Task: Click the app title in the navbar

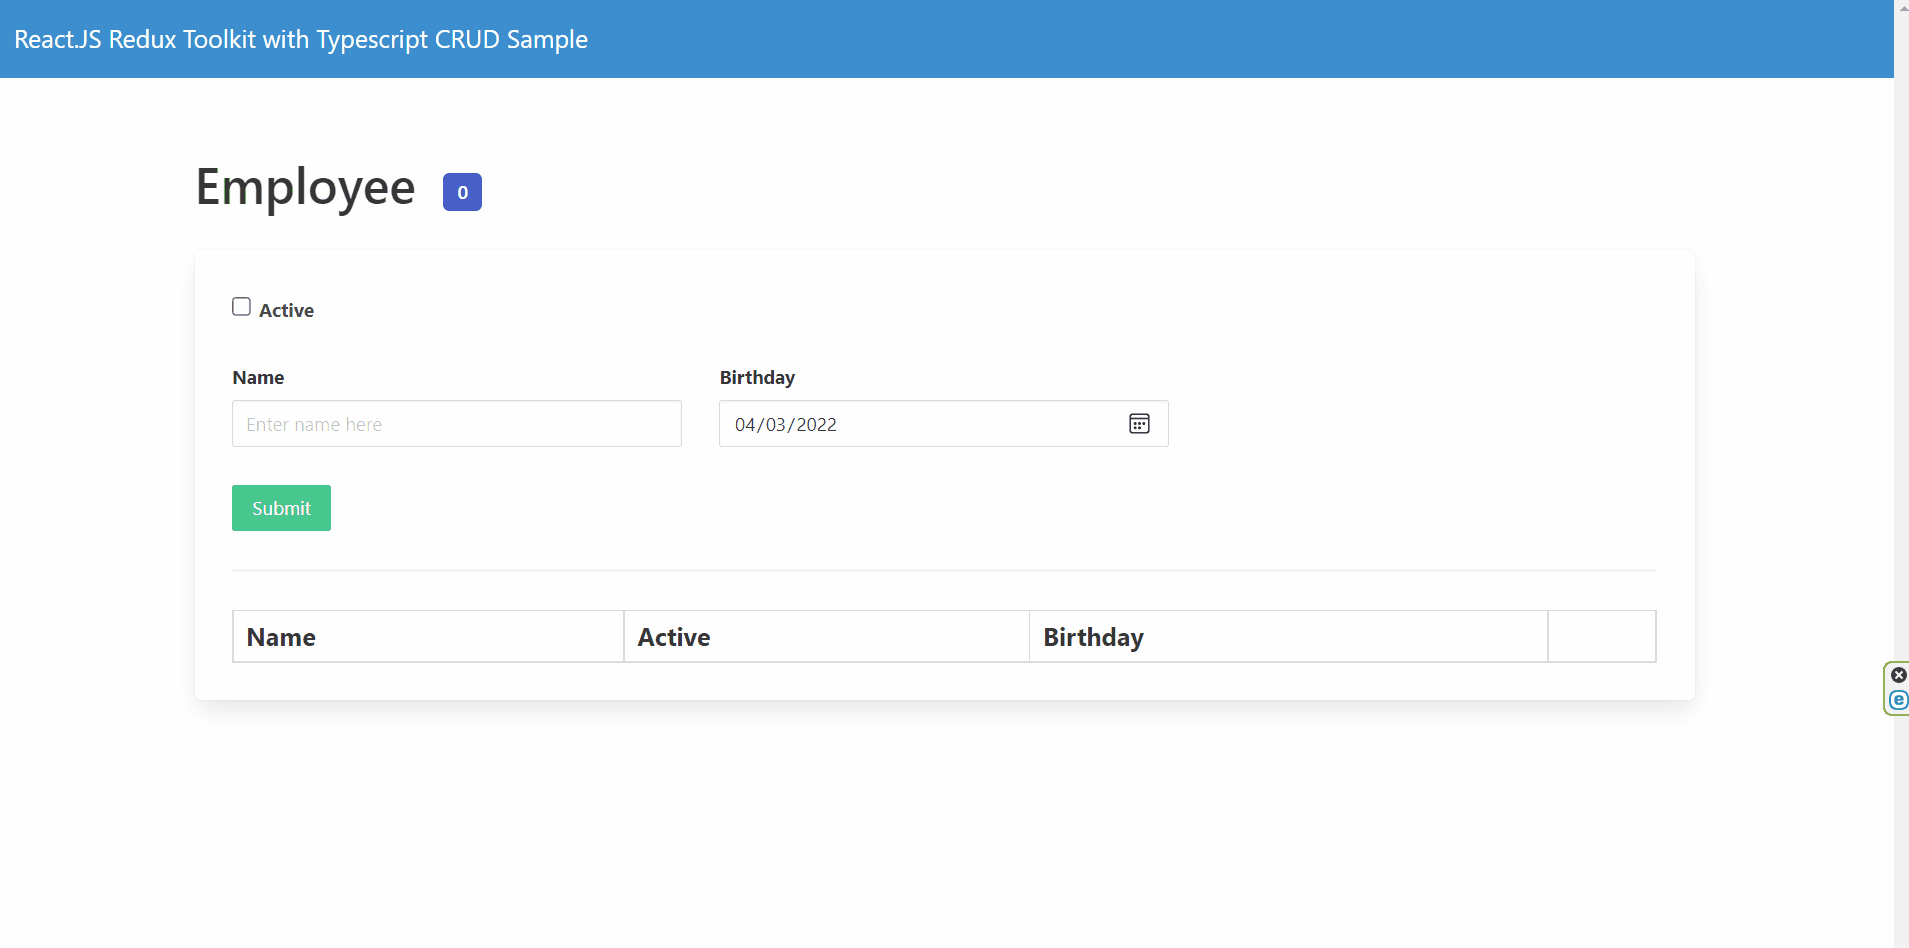Action: coord(301,39)
